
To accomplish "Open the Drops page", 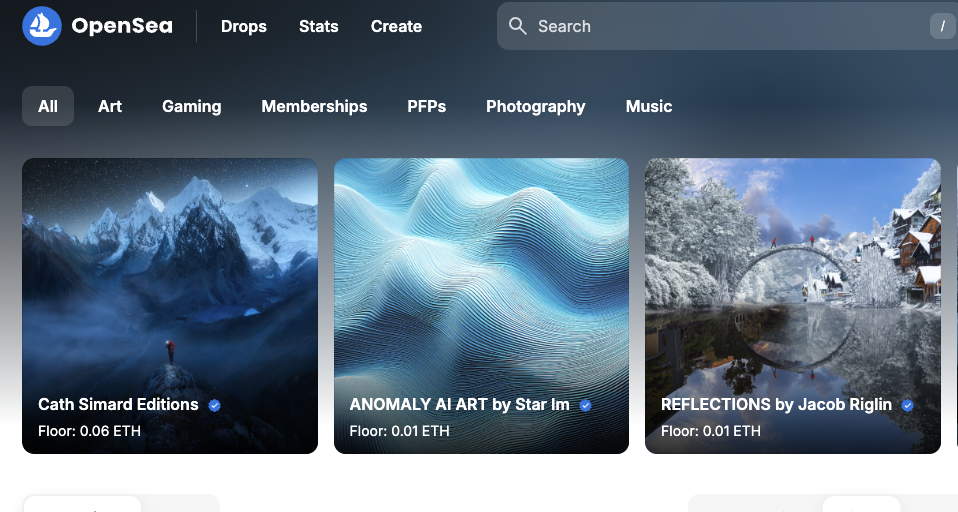I will click(x=244, y=26).
